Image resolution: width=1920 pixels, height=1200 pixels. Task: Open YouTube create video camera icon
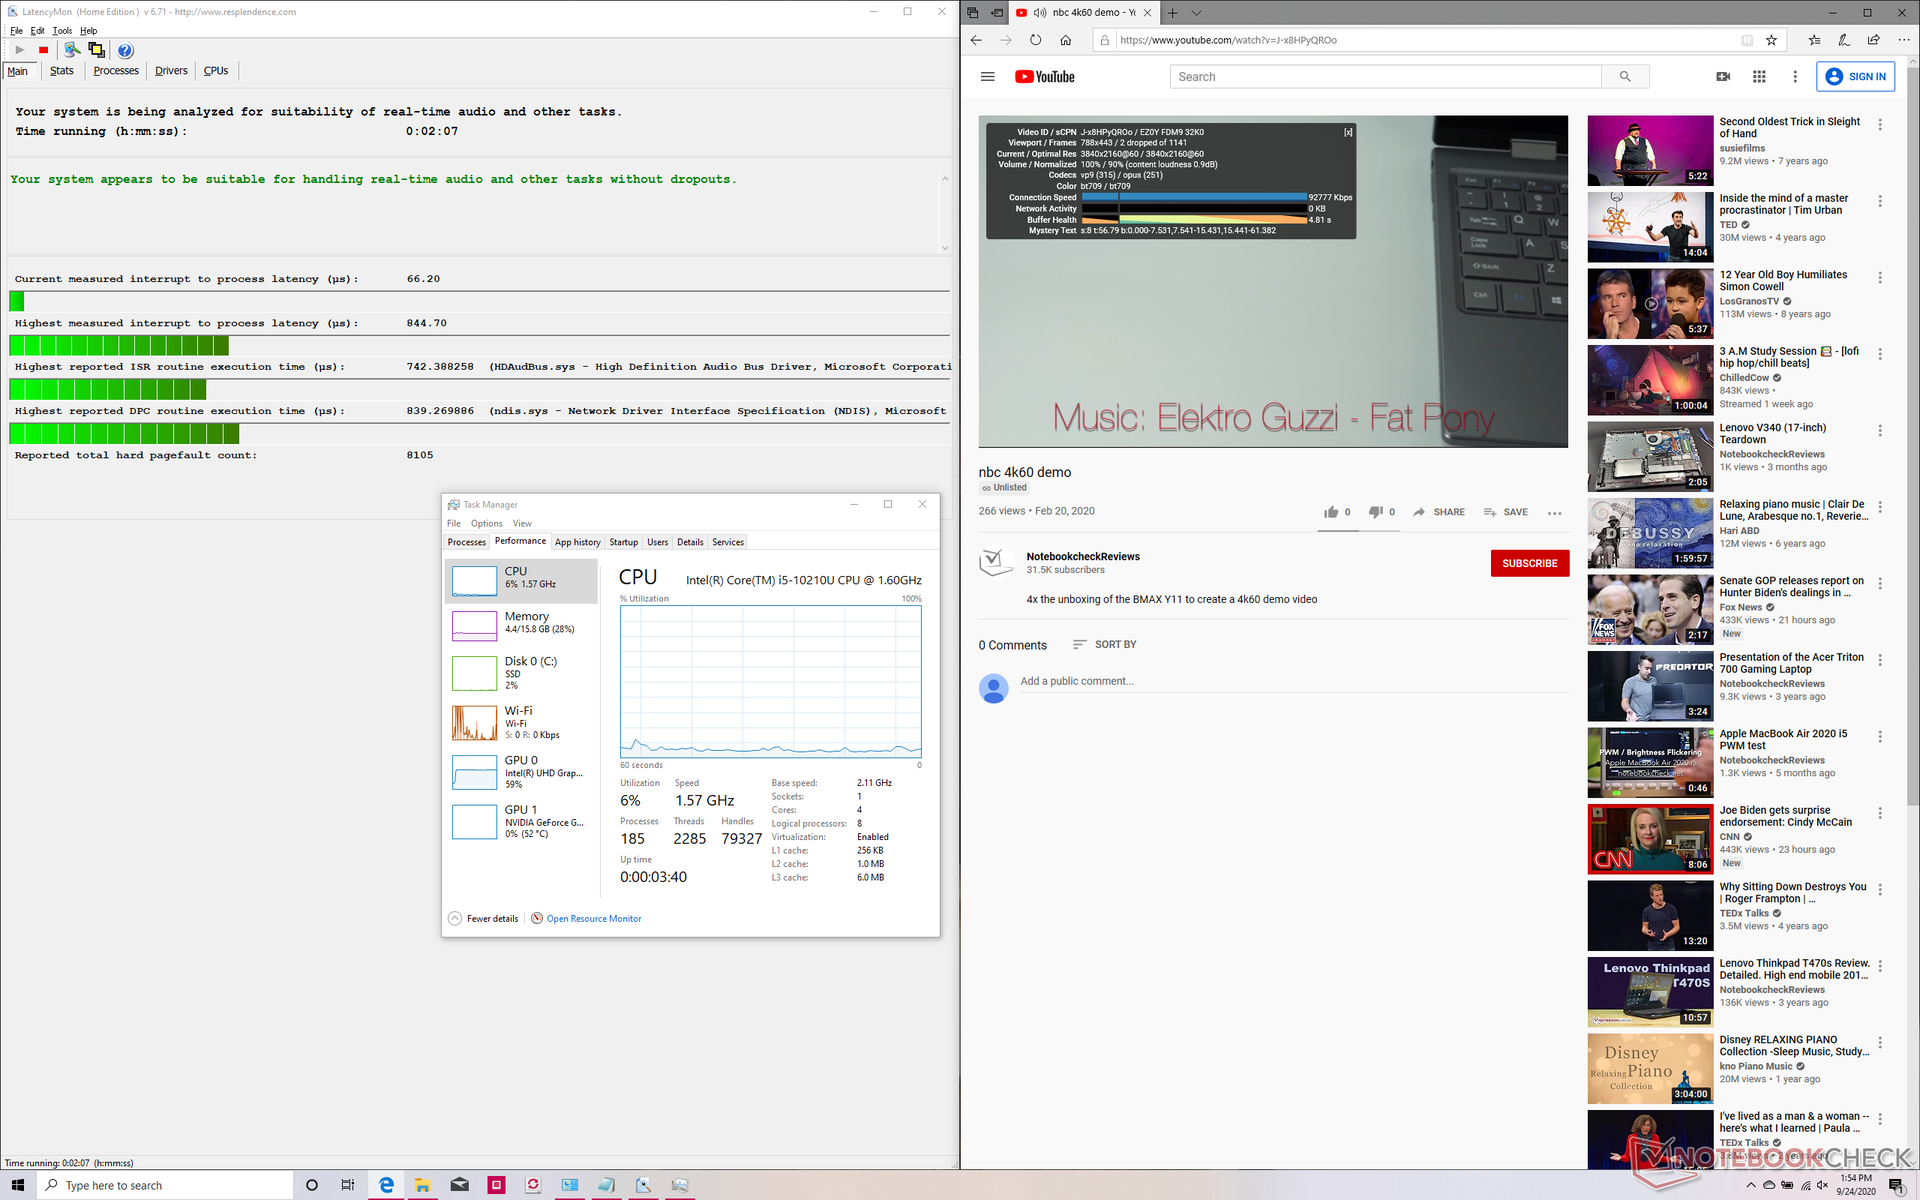tap(1723, 77)
